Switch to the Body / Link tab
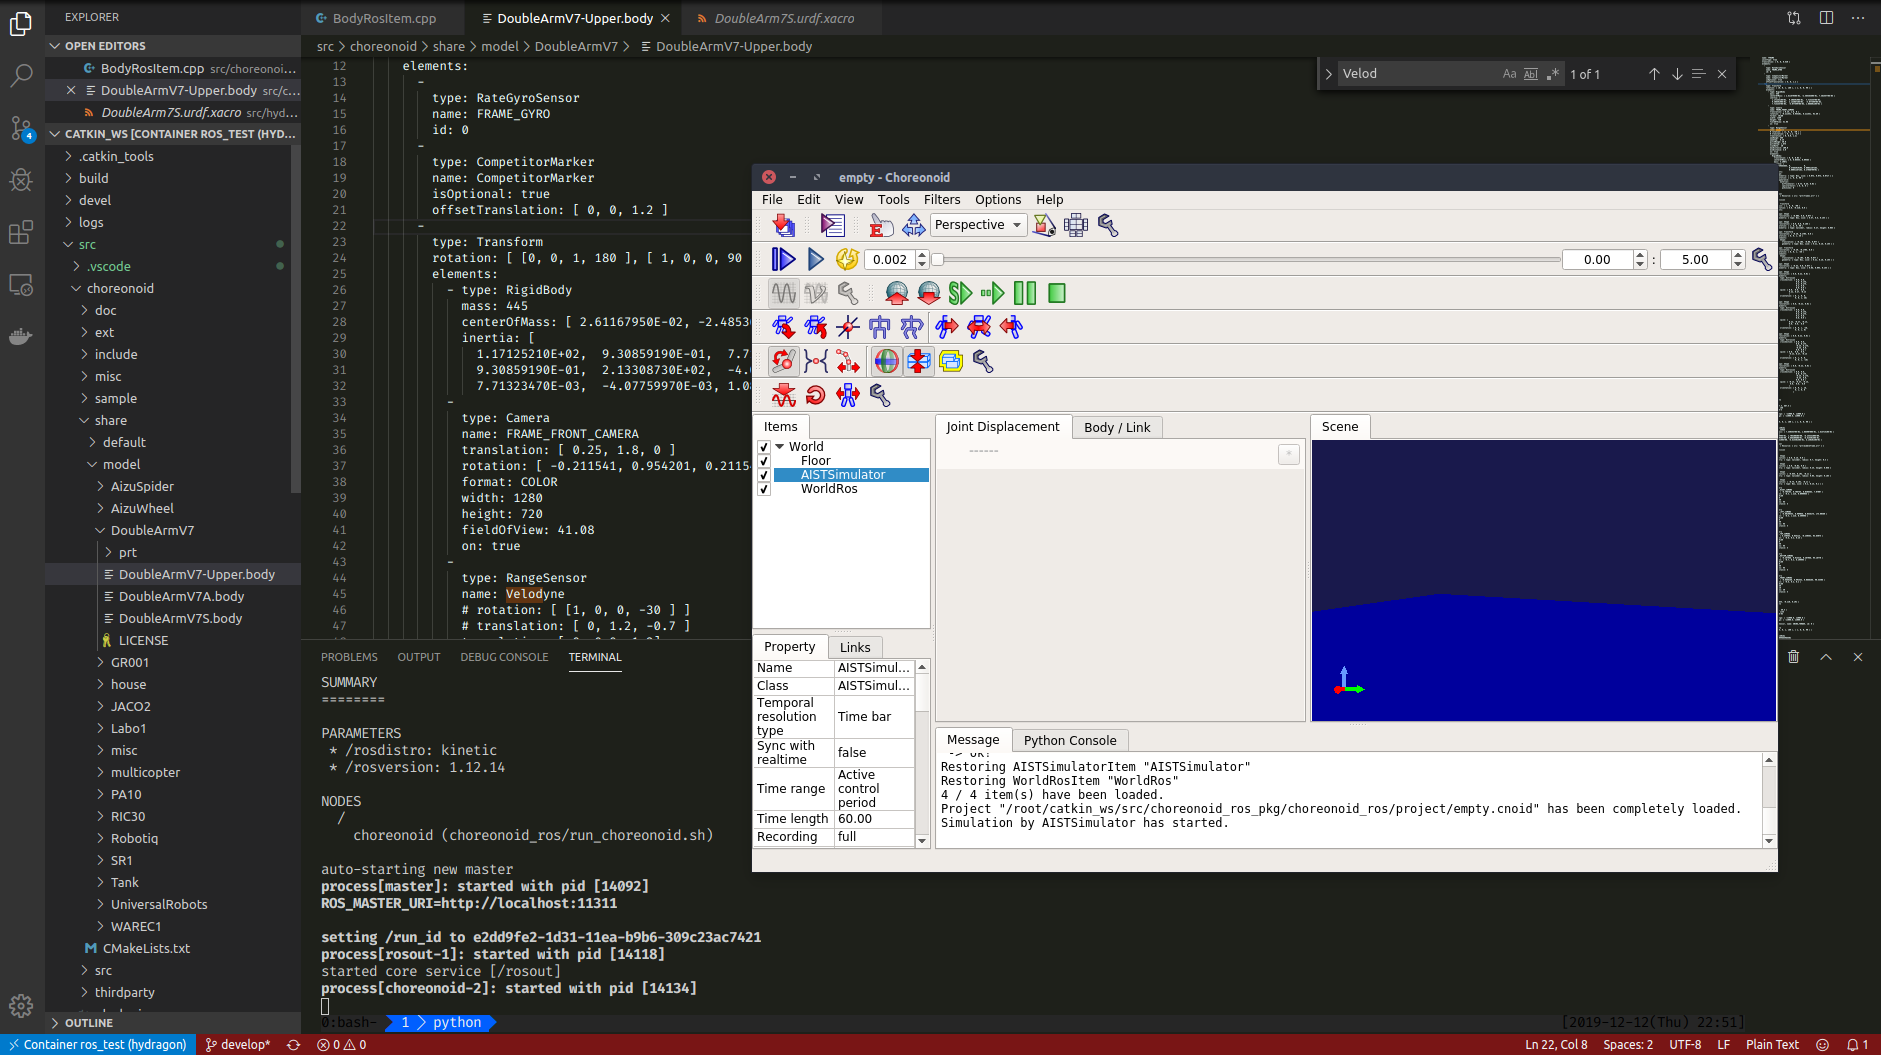Viewport: 1881px width, 1055px height. click(1117, 427)
